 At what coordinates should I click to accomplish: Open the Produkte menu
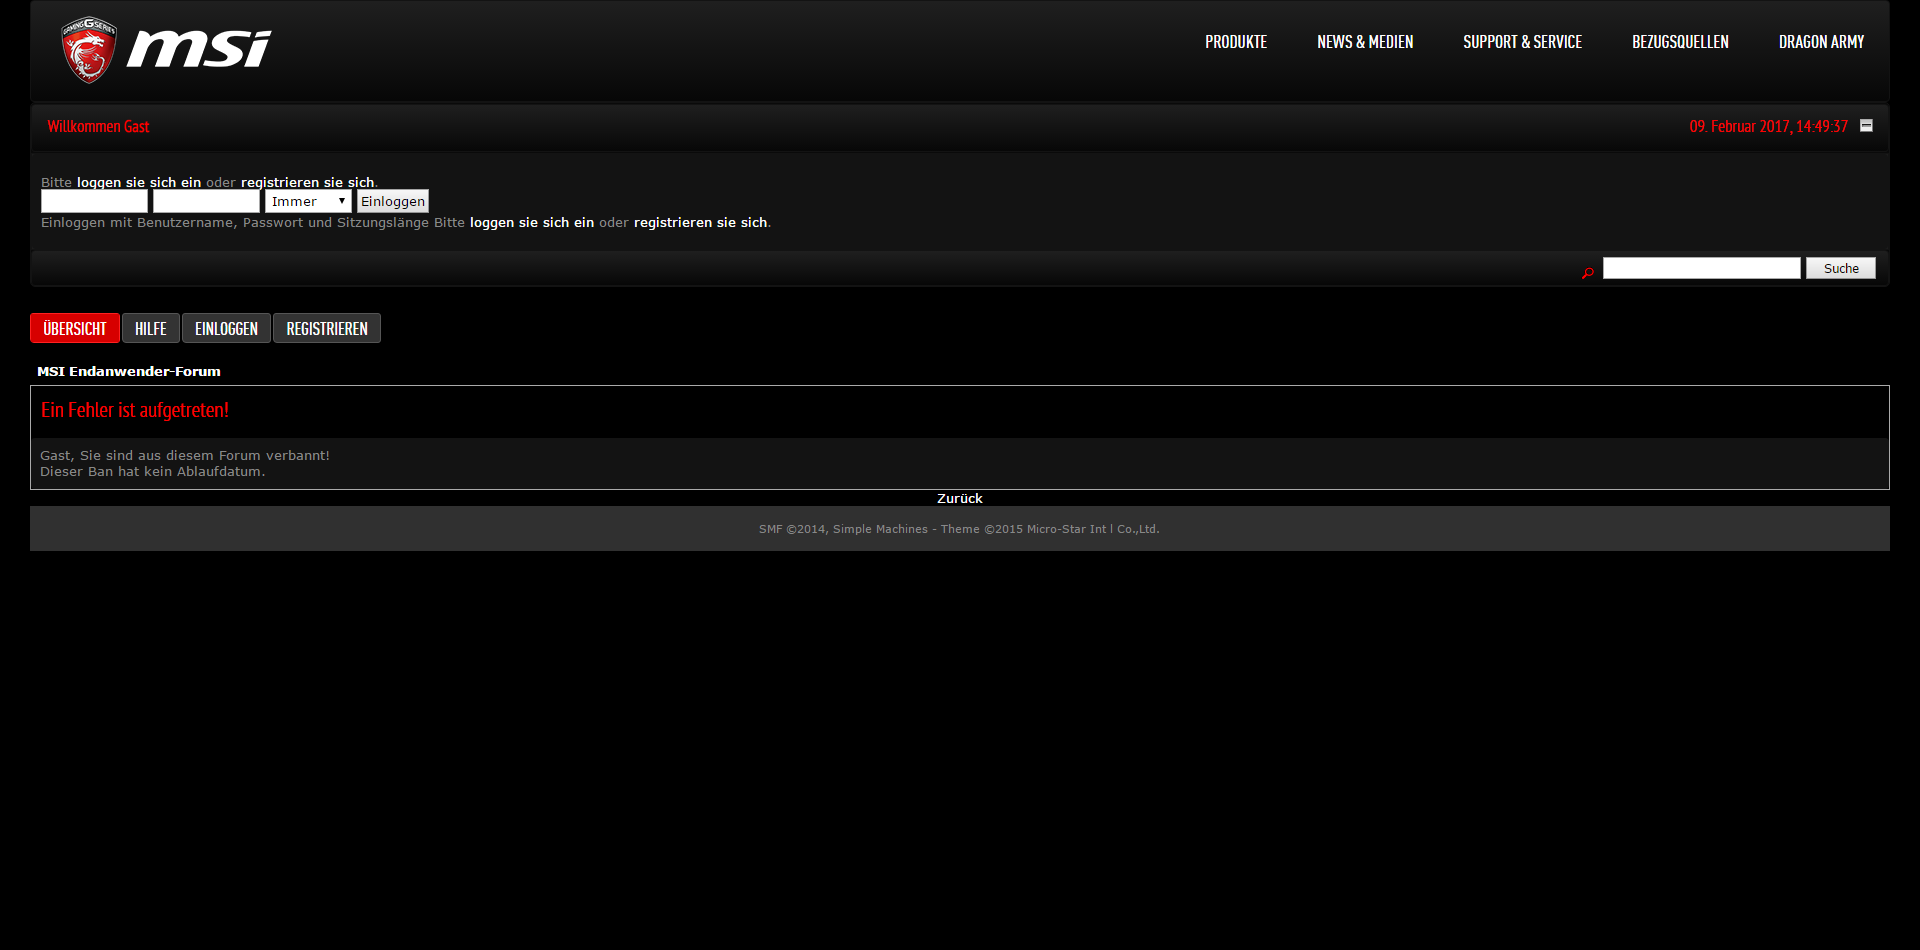pos(1236,42)
